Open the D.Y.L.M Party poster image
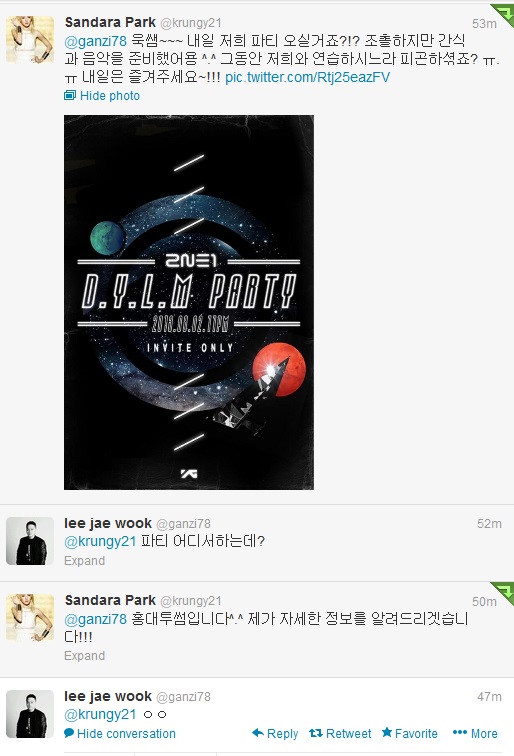This screenshot has height=756, width=514. pyautogui.click(x=189, y=302)
